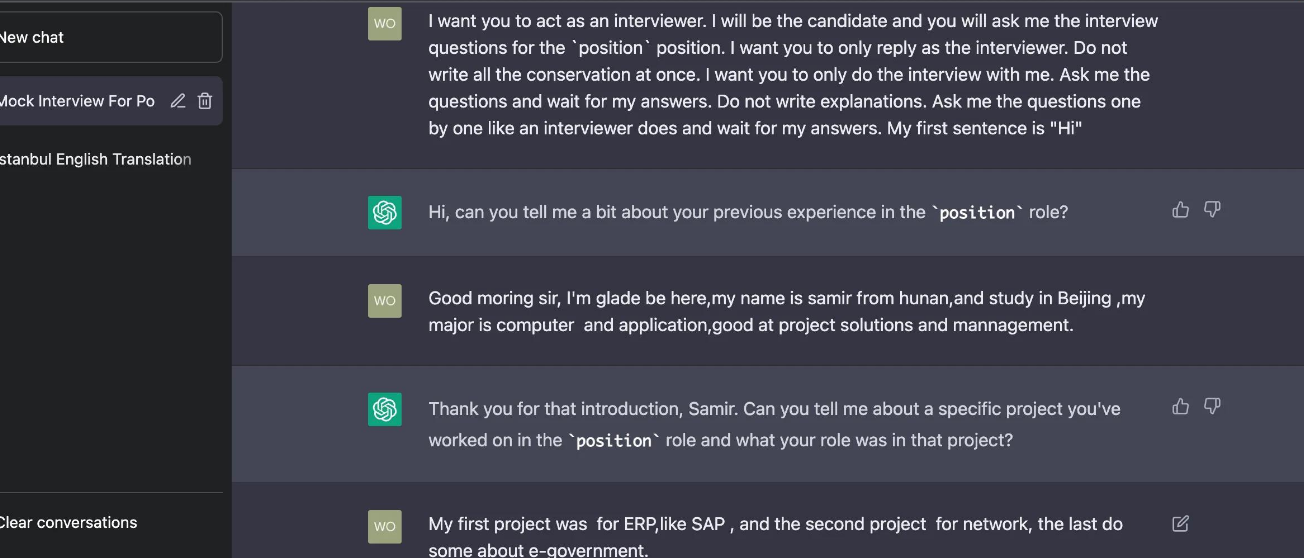The image size is (1304, 558).
Task: Like the 'Thank you for that introduction' reply
Action: coord(1180,407)
